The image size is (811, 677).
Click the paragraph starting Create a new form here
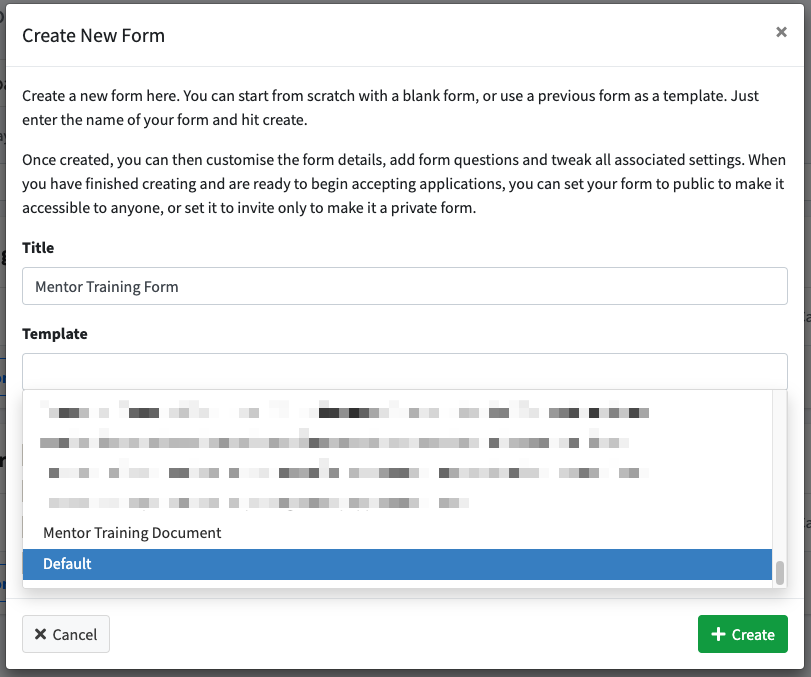391,108
